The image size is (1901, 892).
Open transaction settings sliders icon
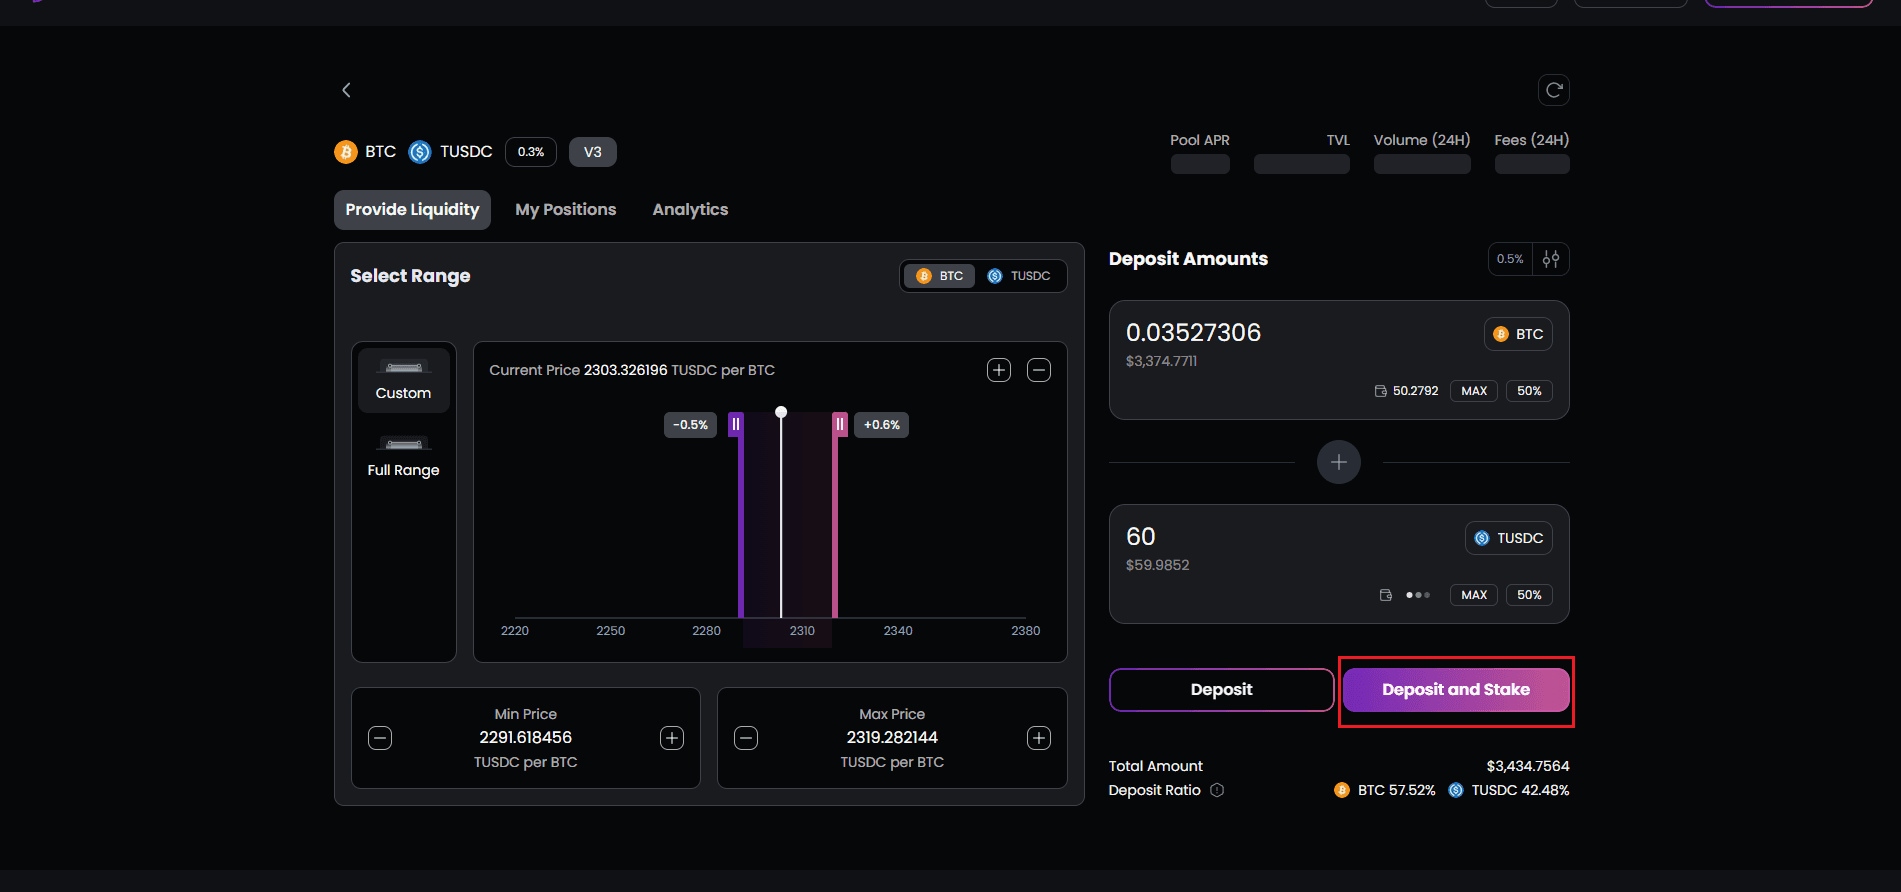tap(1550, 259)
